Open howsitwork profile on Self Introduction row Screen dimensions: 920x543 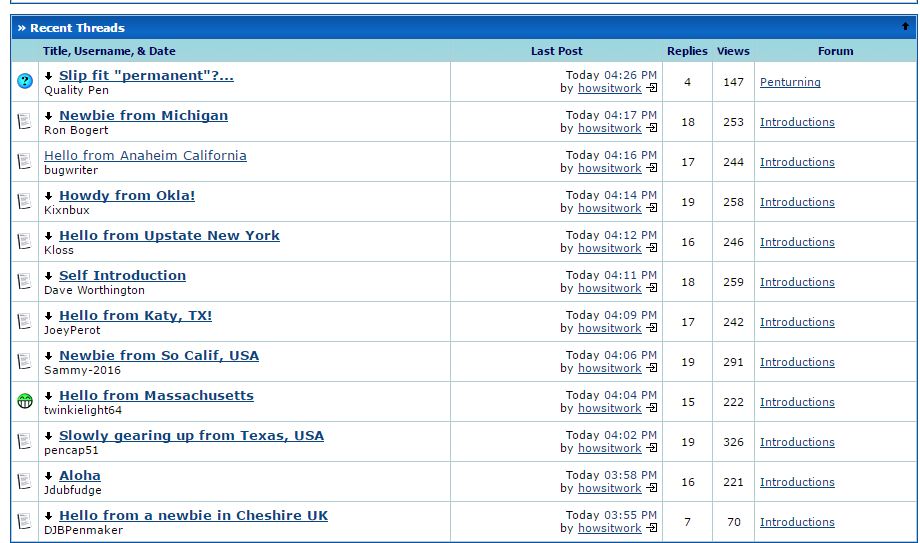coord(610,288)
